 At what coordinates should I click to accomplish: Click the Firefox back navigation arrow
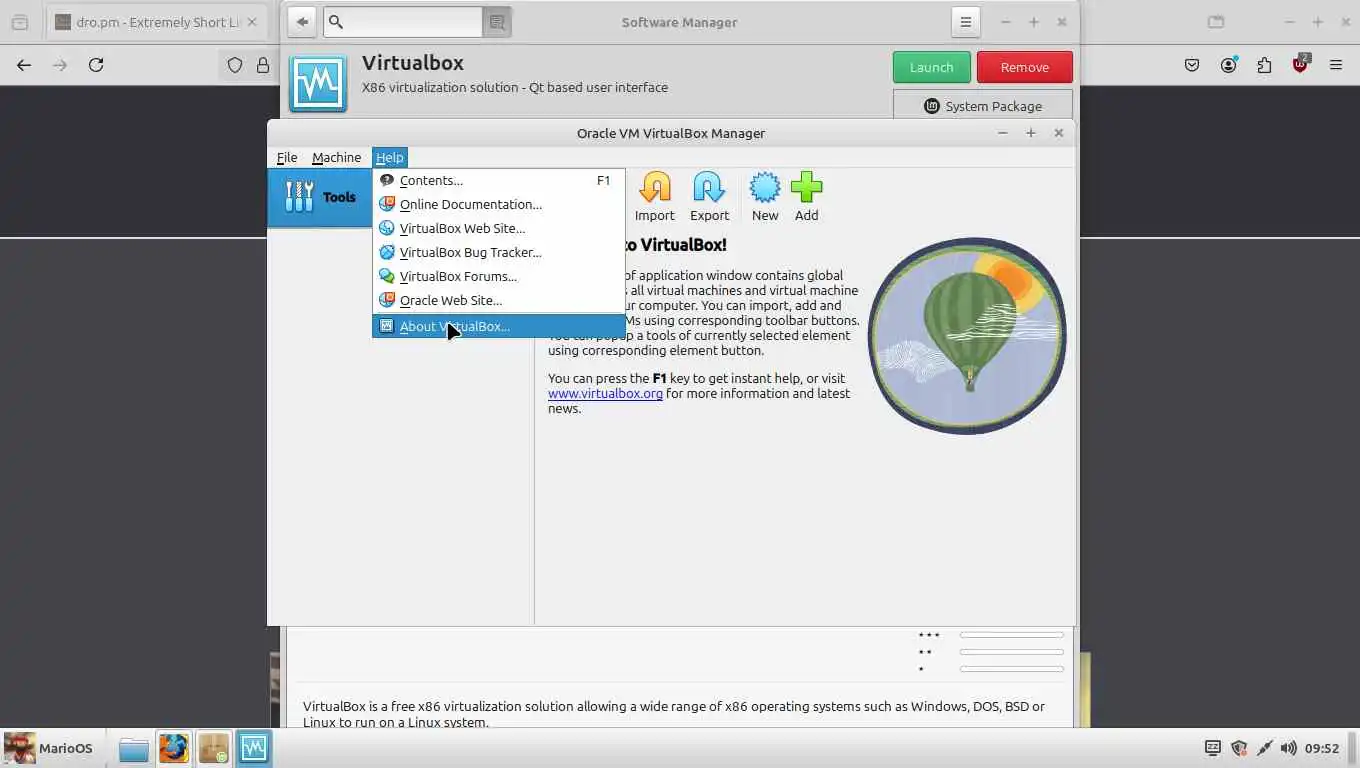click(x=24, y=65)
